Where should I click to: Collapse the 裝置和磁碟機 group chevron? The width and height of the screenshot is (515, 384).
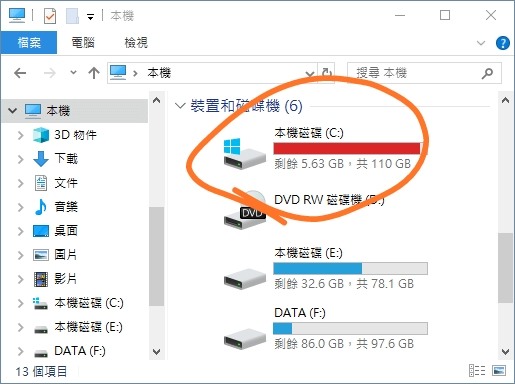(180, 106)
